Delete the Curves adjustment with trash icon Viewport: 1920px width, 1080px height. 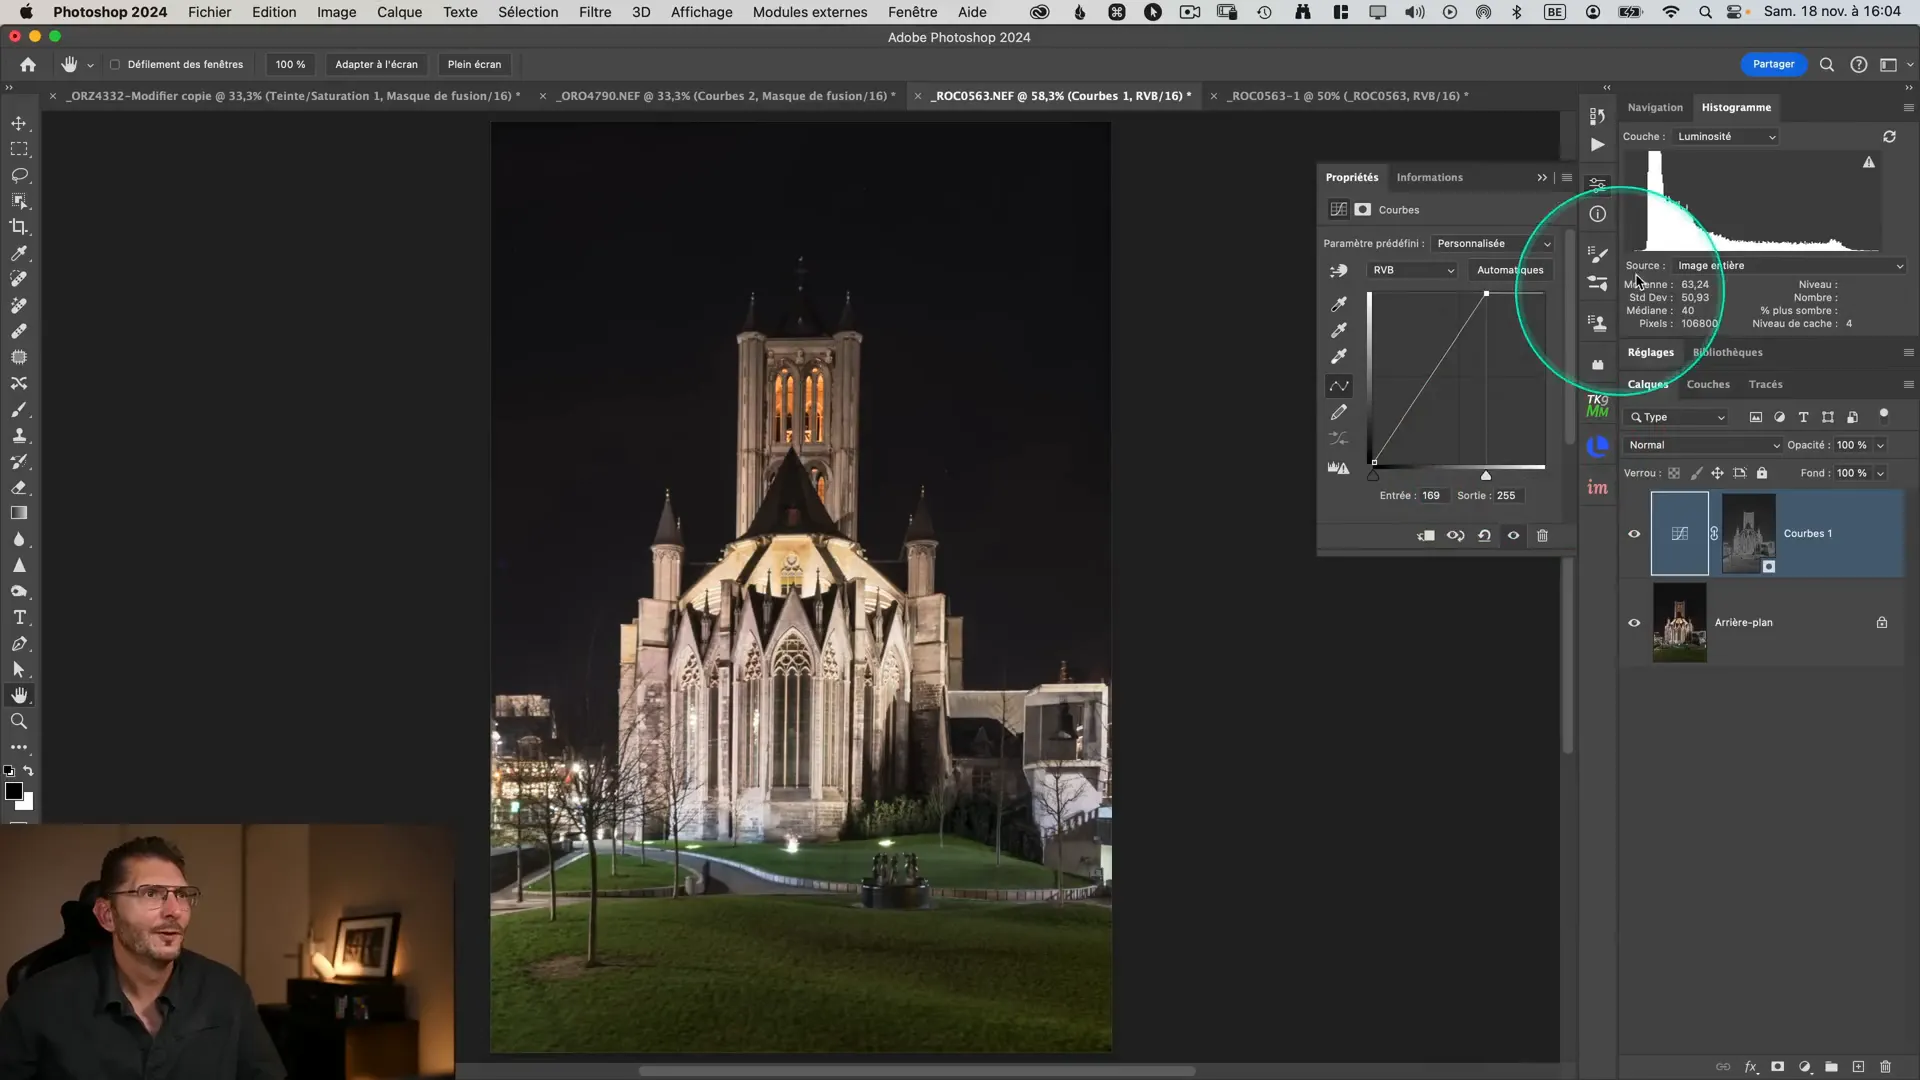pyautogui.click(x=1542, y=536)
